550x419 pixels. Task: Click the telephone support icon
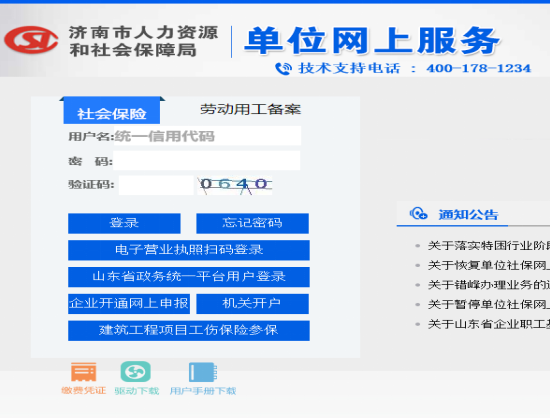[x=283, y=68]
